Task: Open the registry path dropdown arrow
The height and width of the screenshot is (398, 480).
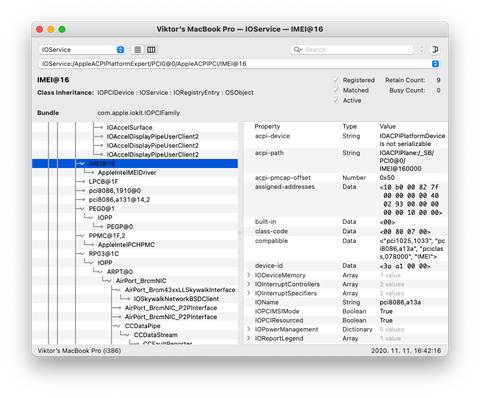Action: 435,64
